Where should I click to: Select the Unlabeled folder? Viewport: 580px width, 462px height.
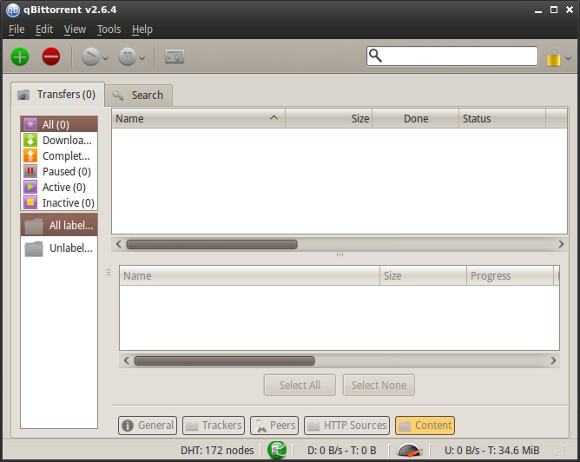click(x=59, y=248)
